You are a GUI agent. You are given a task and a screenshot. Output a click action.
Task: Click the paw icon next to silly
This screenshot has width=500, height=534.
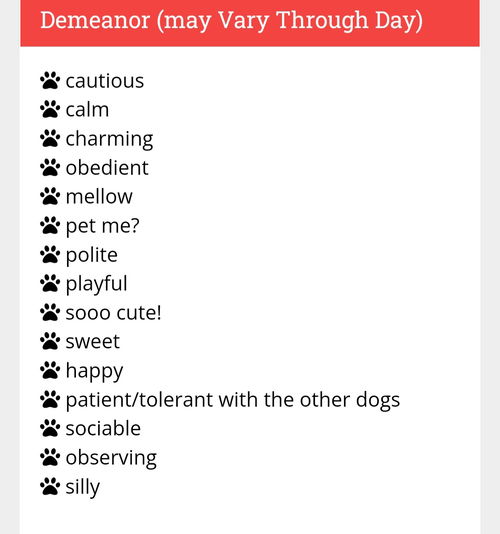[x=50, y=486]
